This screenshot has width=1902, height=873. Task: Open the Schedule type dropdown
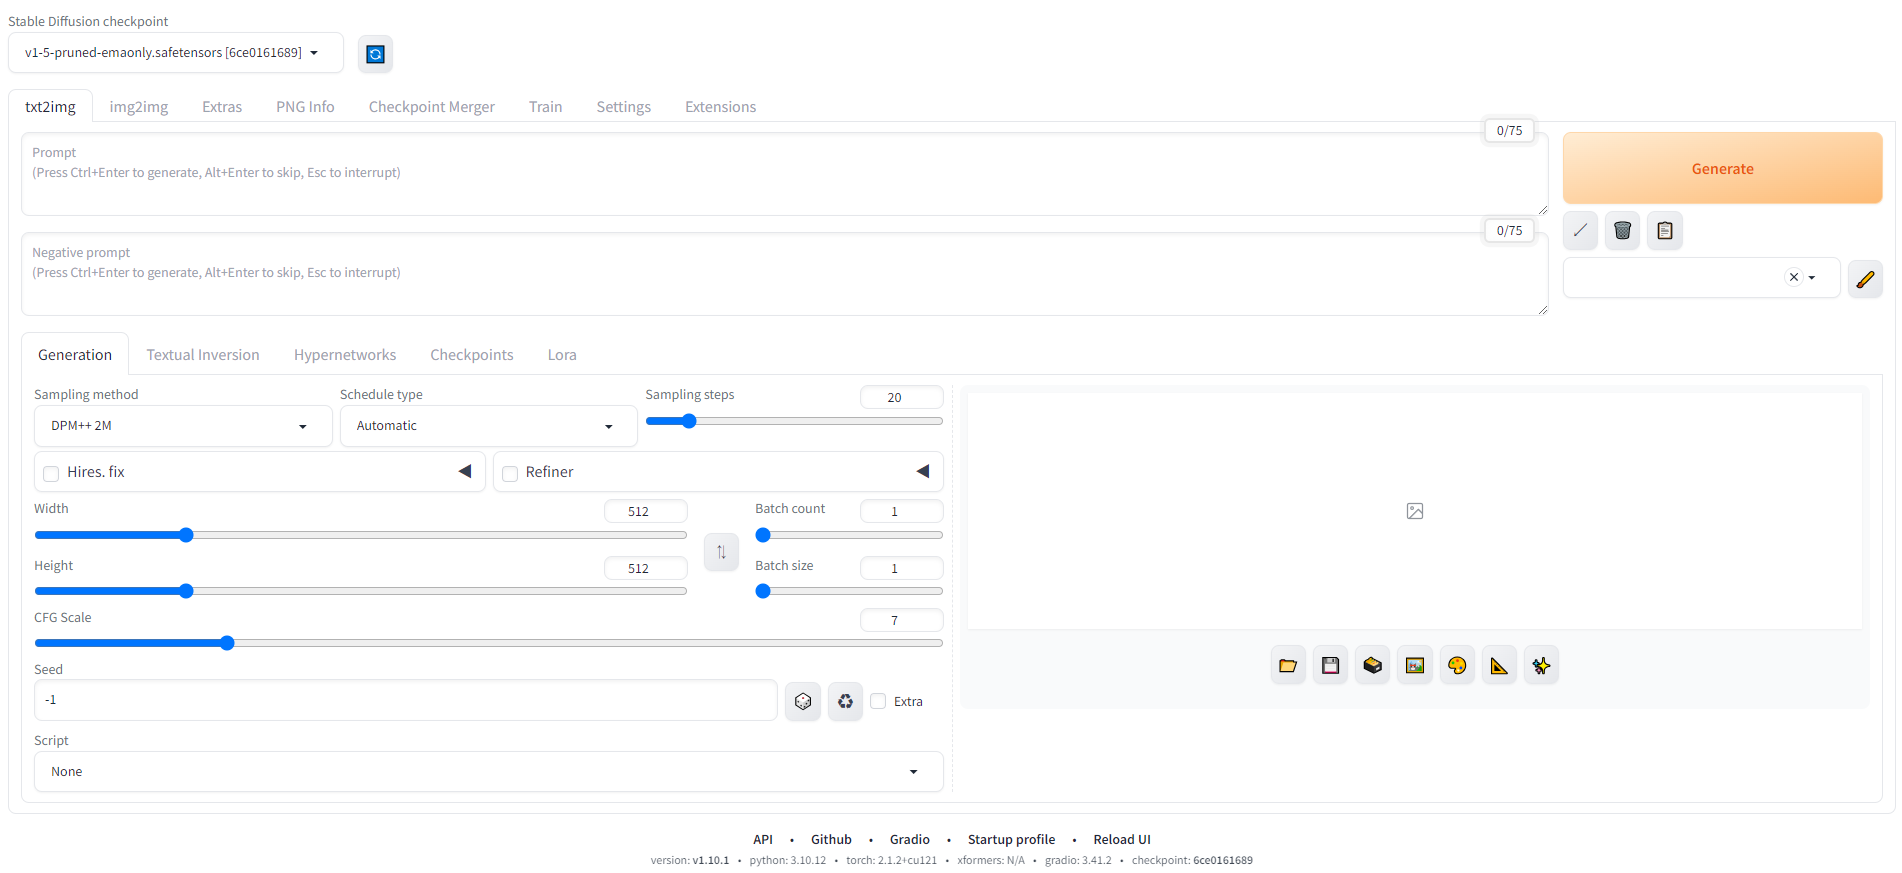pyautogui.click(x=488, y=426)
